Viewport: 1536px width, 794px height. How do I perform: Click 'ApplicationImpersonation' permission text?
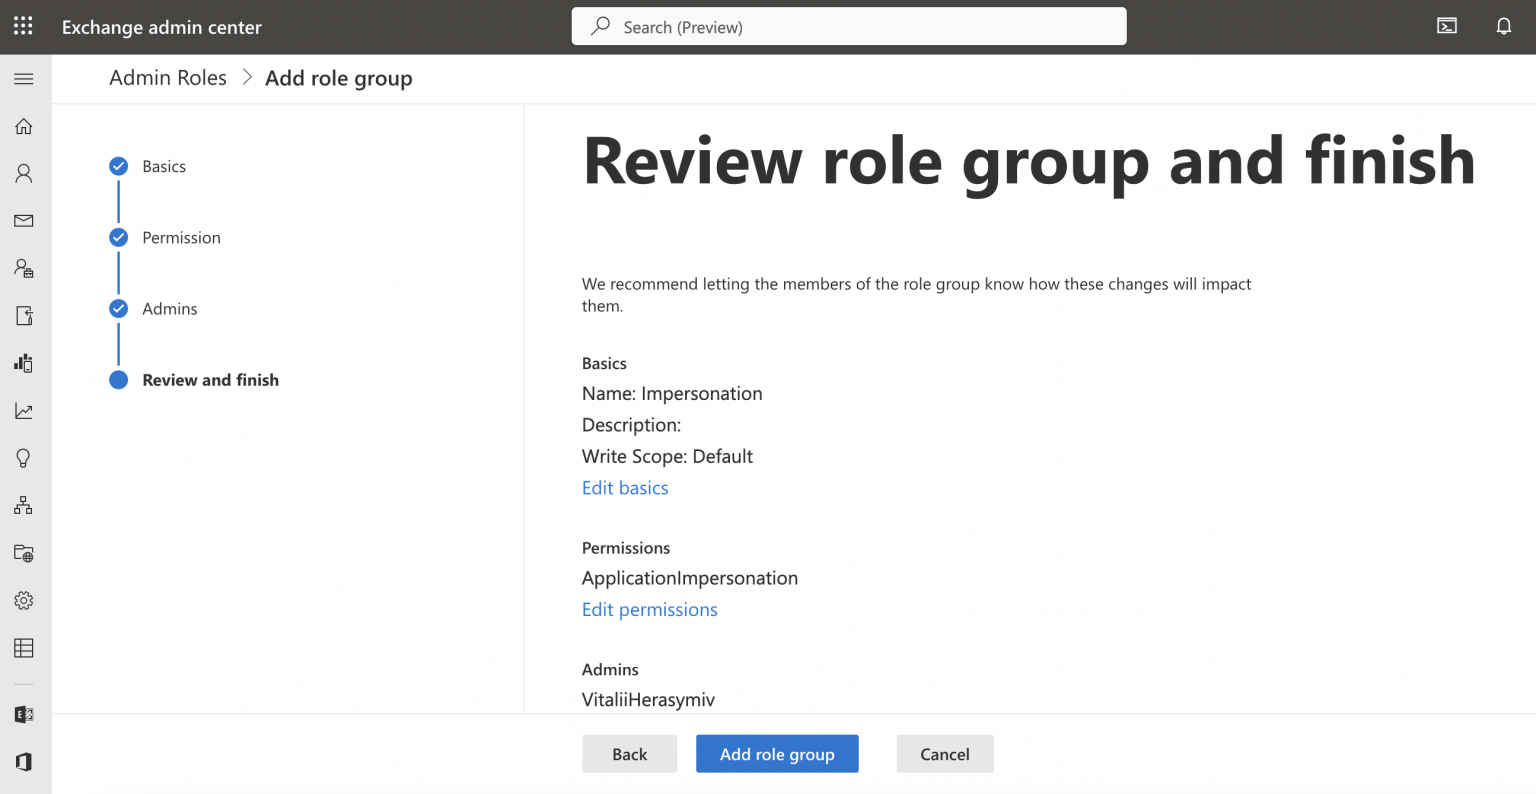(x=690, y=578)
